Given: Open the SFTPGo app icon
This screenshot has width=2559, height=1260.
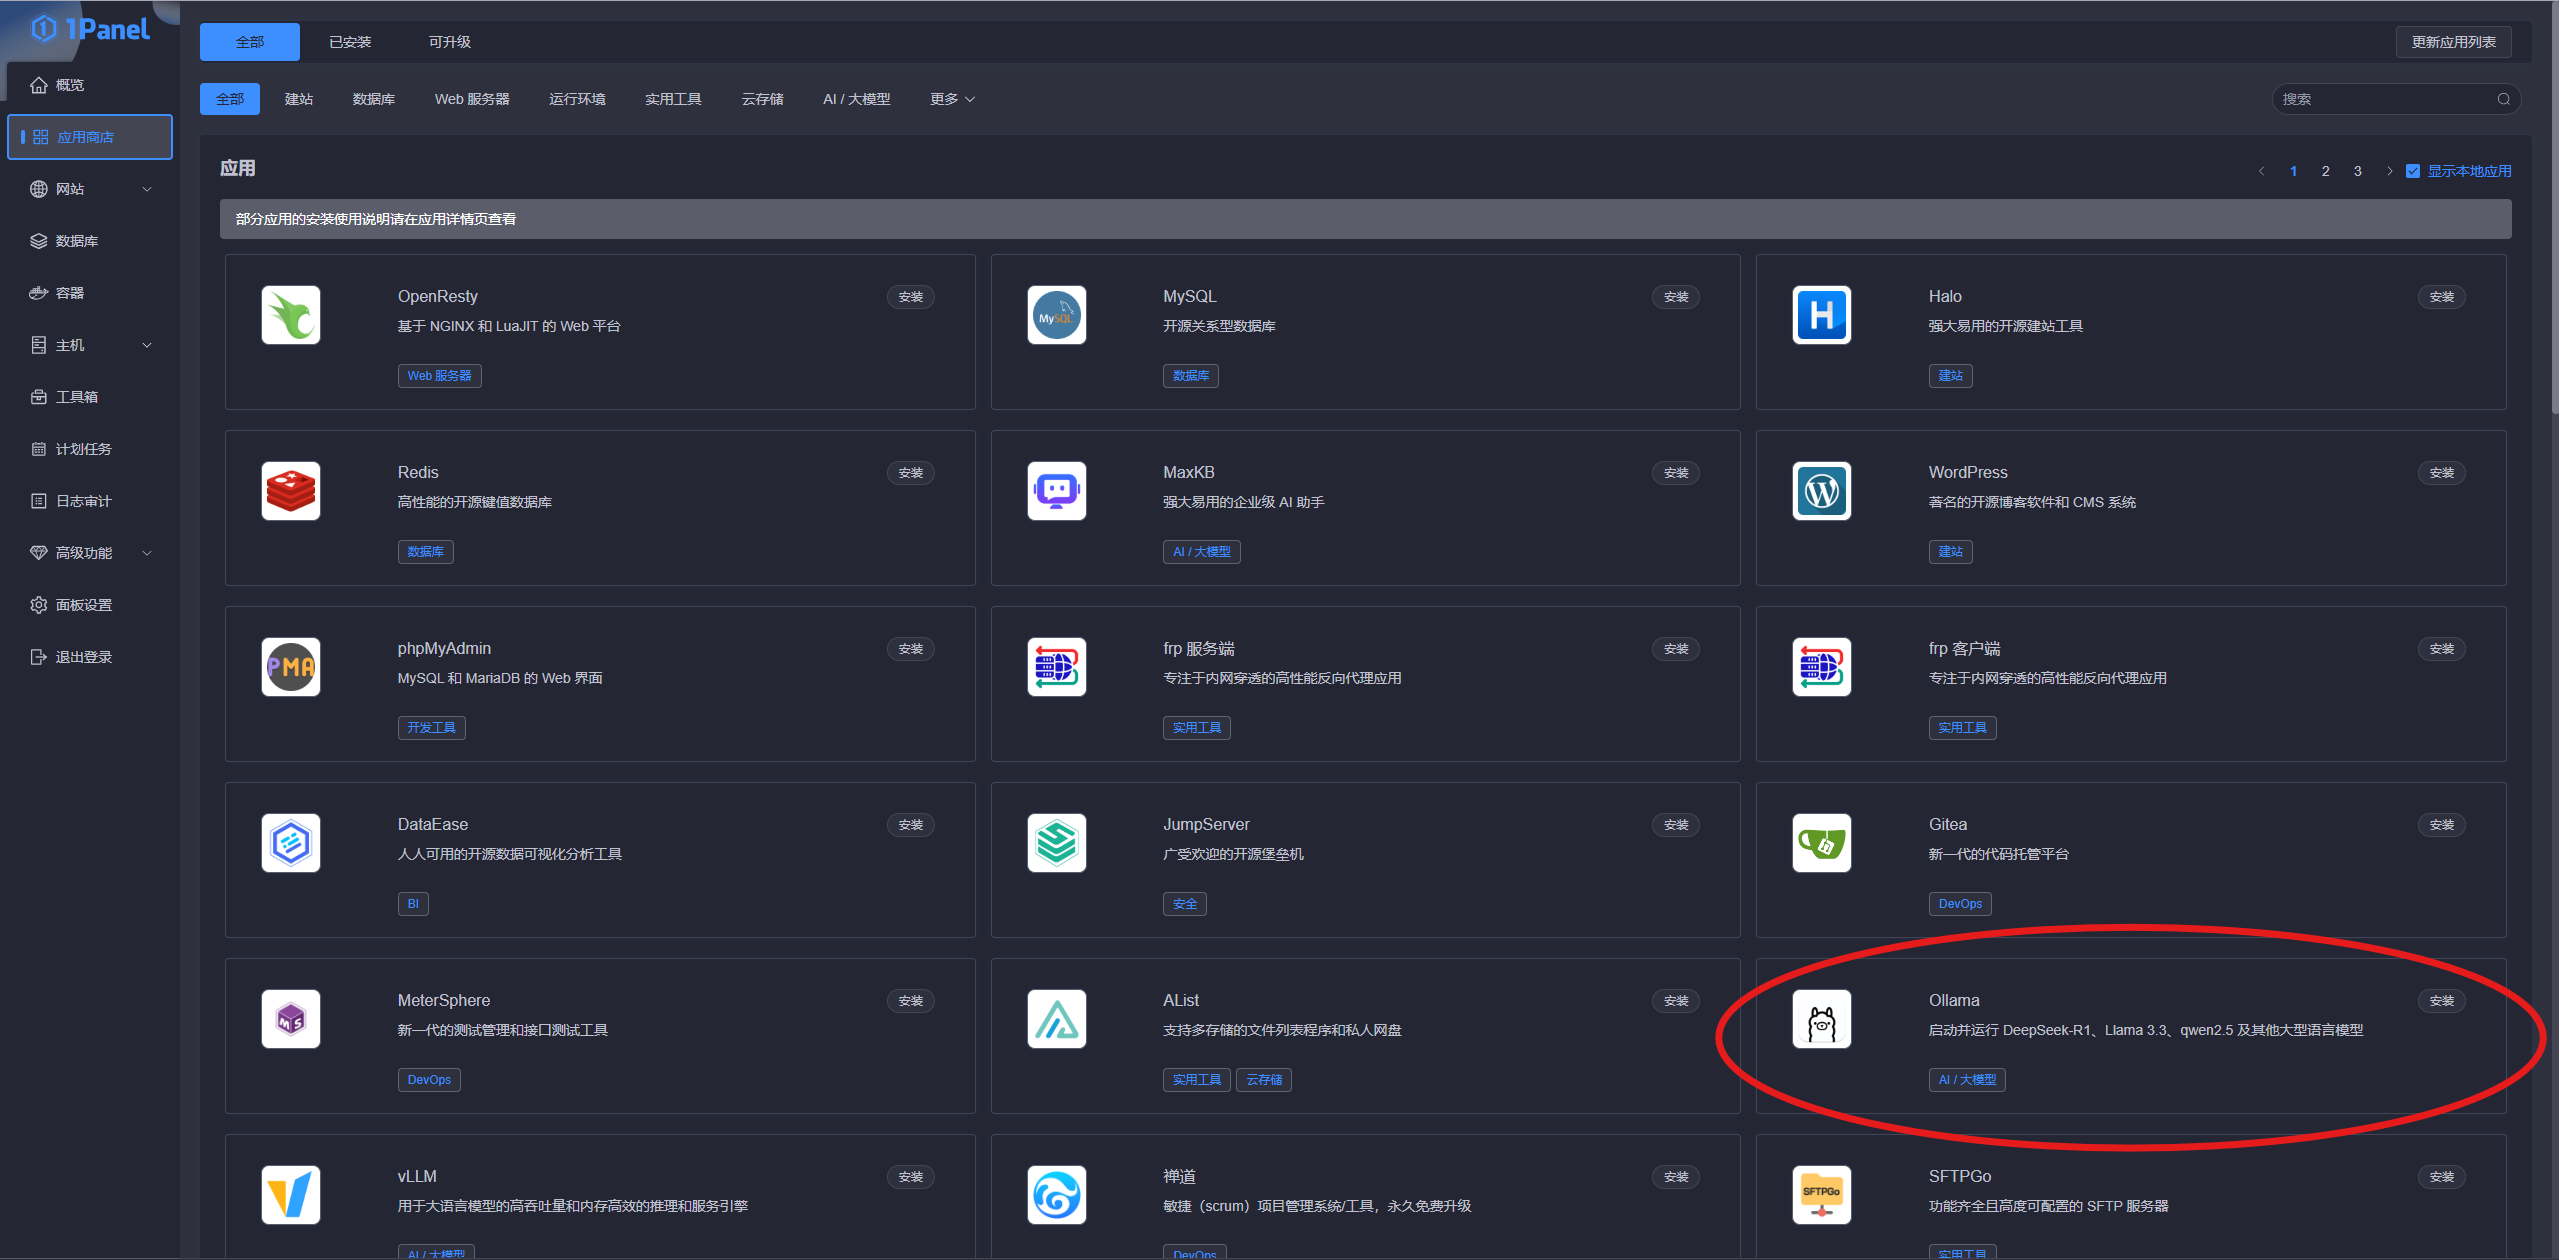Looking at the screenshot, I should tap(1821, 1195).
